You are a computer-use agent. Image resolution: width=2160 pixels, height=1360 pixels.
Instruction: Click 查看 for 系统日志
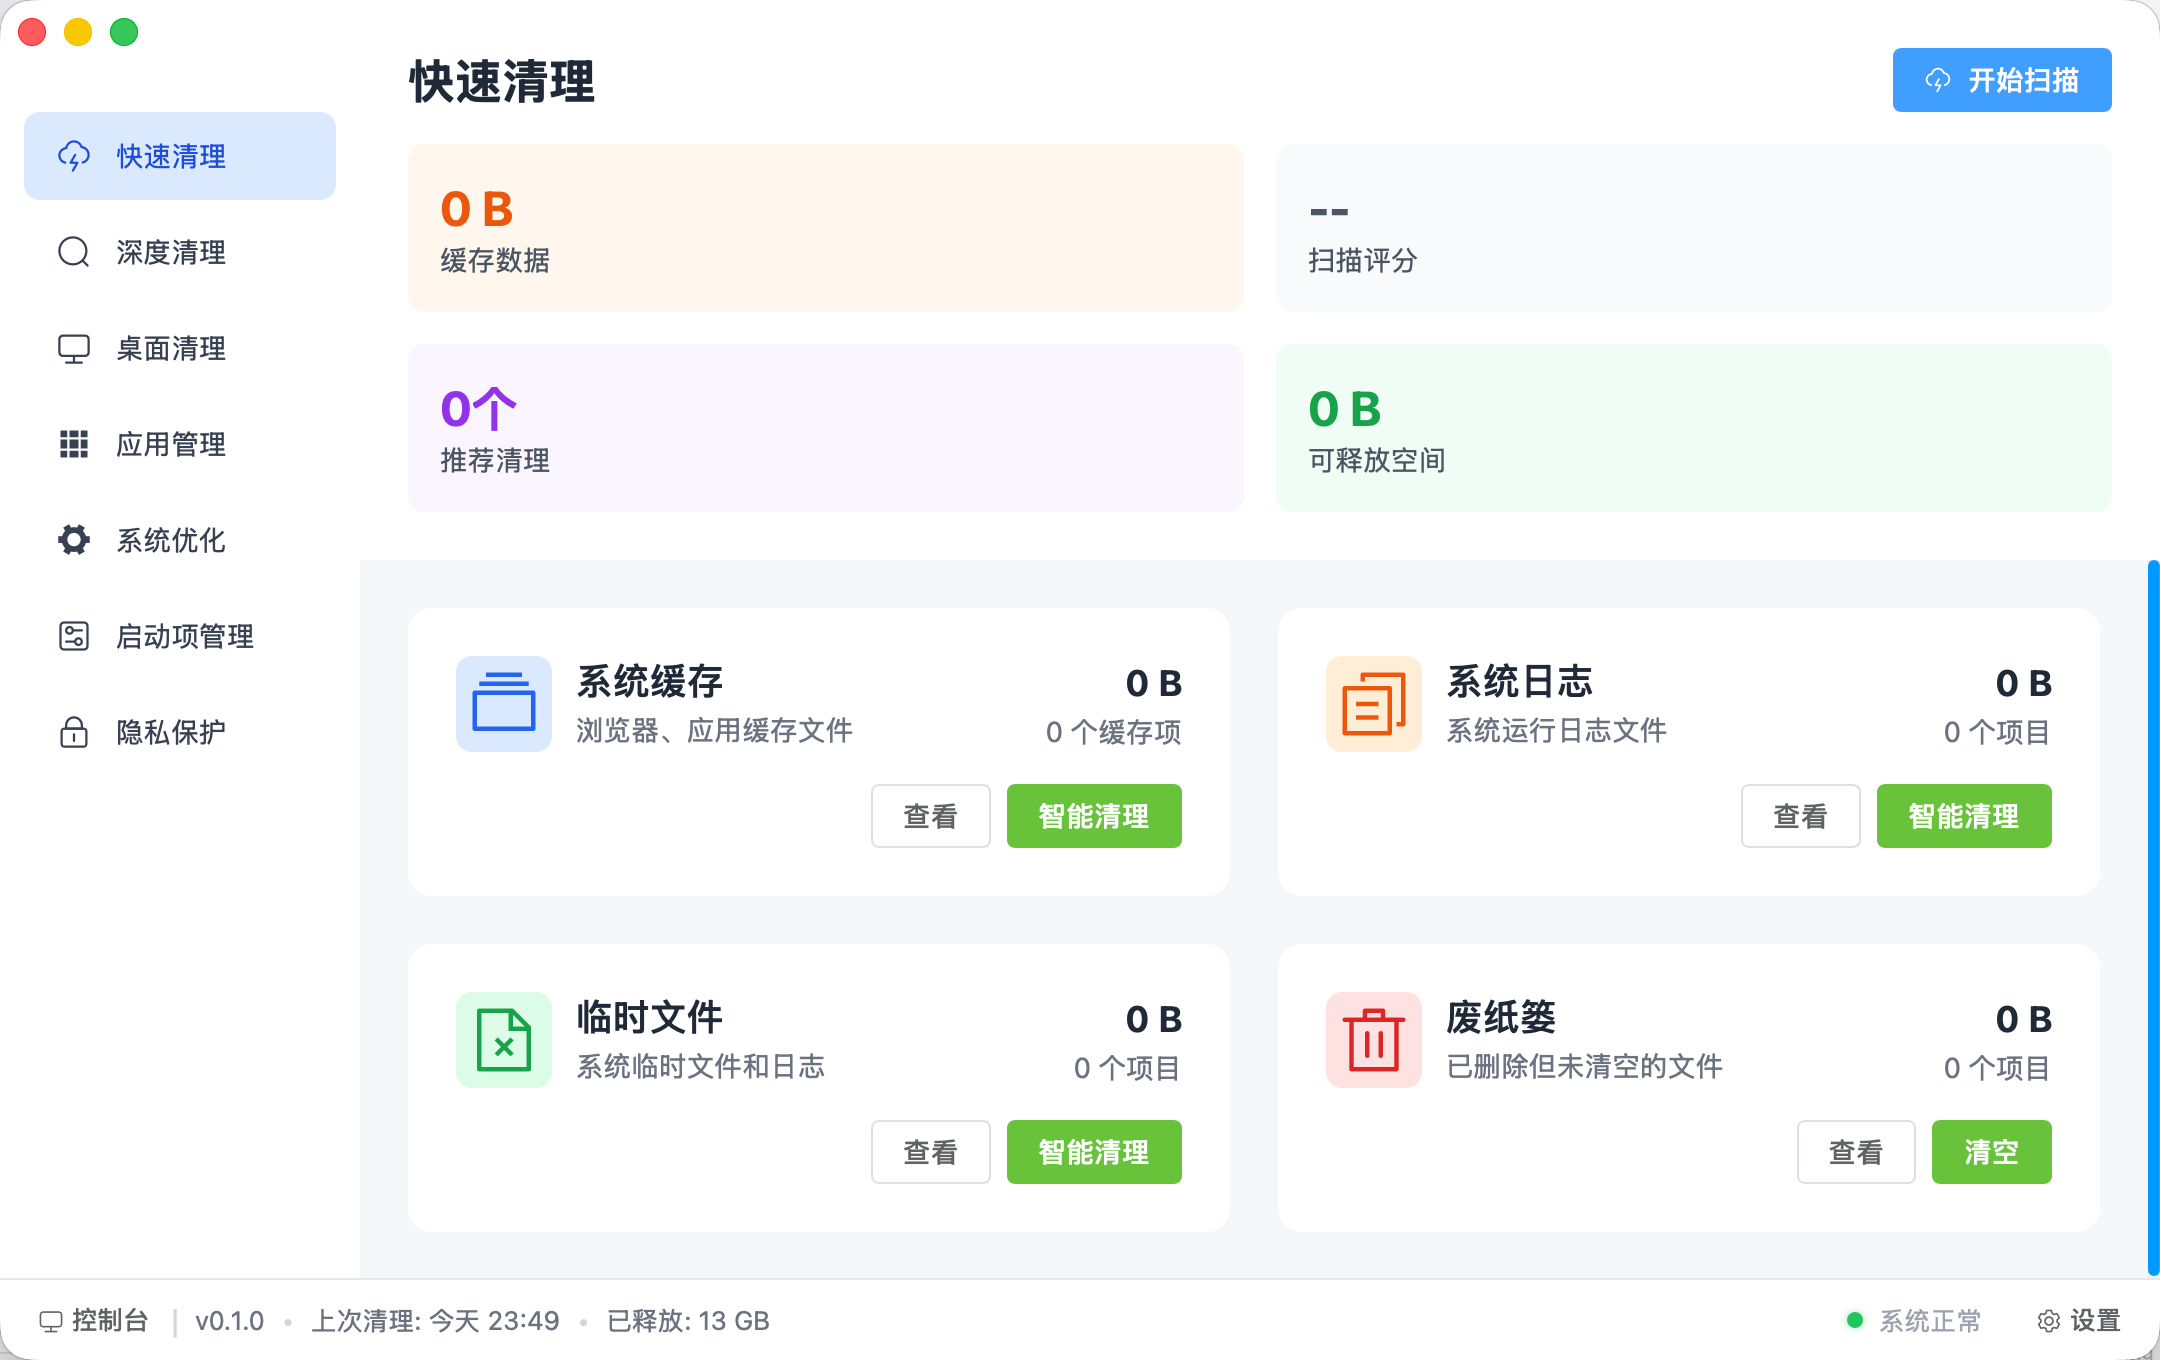pos(1800,816)
